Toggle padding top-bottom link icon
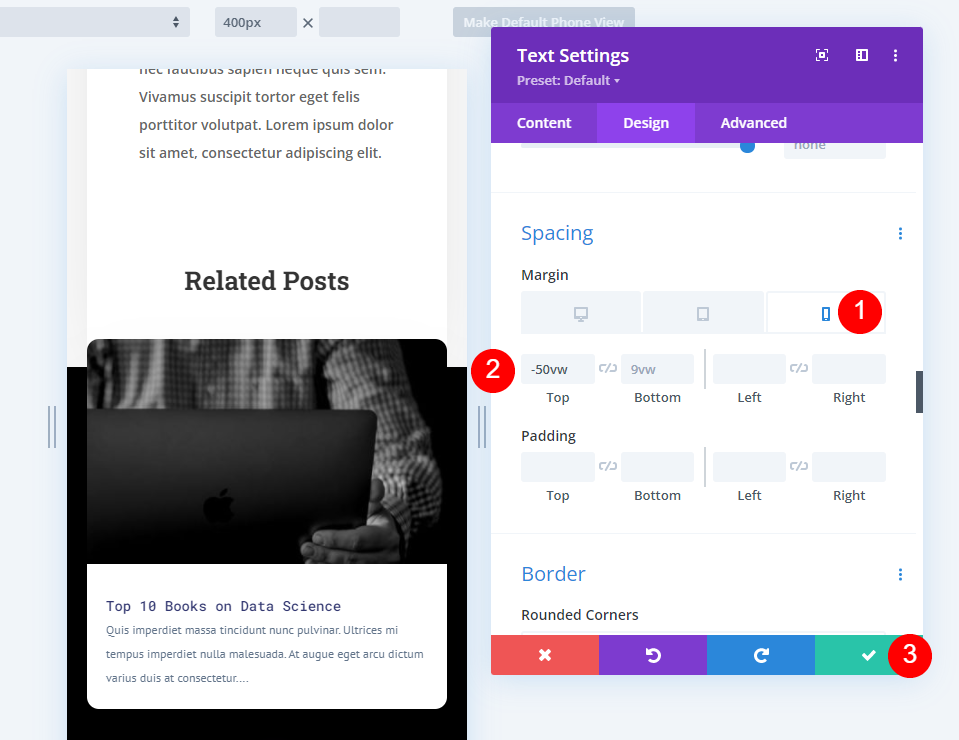The image size is (959, 740). coord(607,466)
